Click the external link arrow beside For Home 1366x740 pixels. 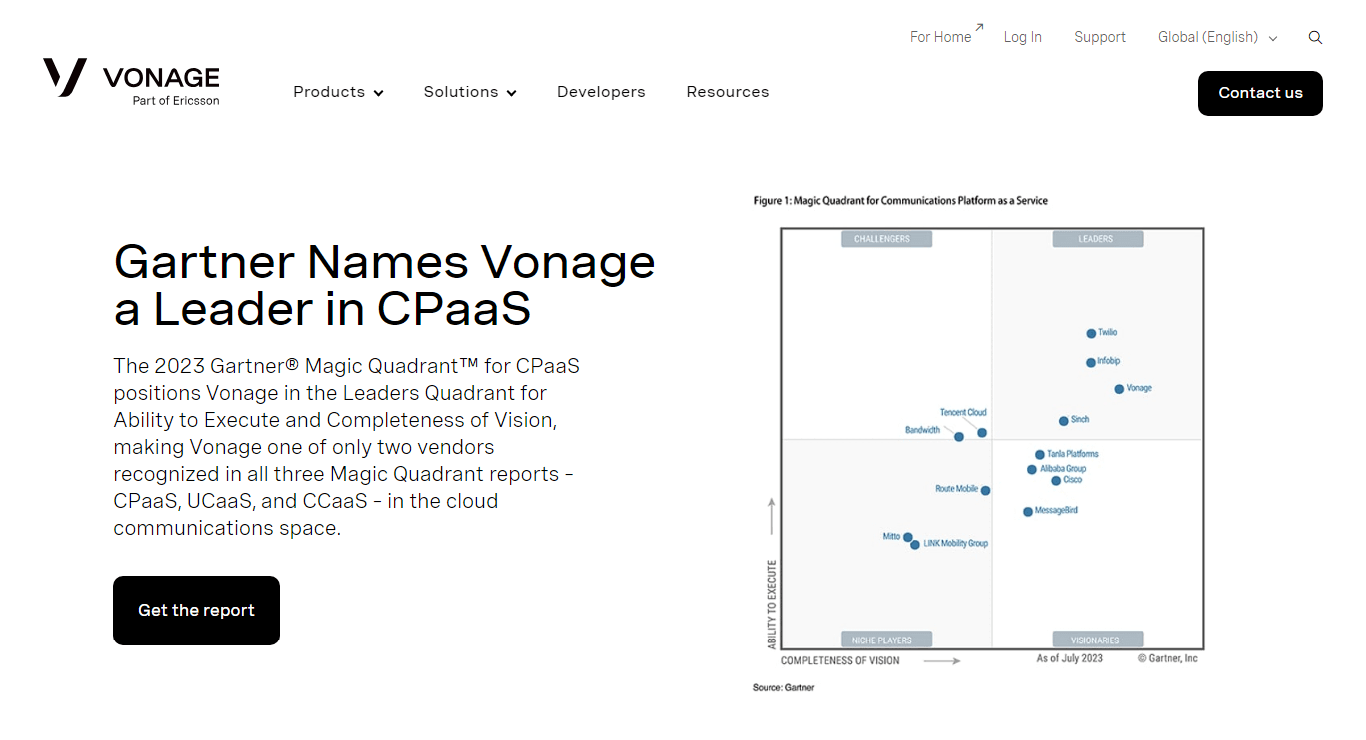978,29
